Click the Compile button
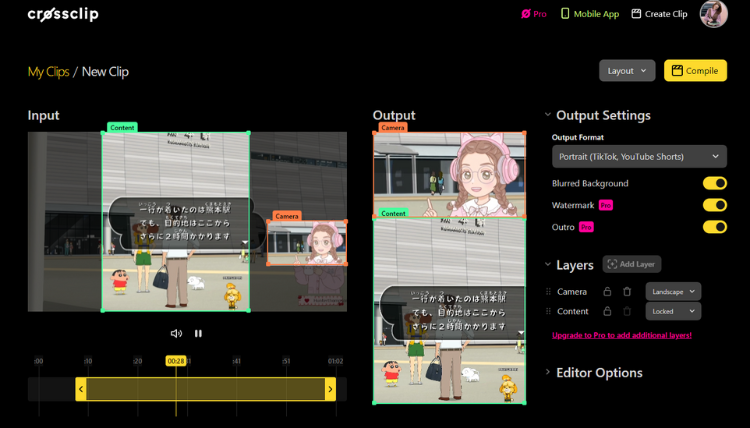 [695, 71]
